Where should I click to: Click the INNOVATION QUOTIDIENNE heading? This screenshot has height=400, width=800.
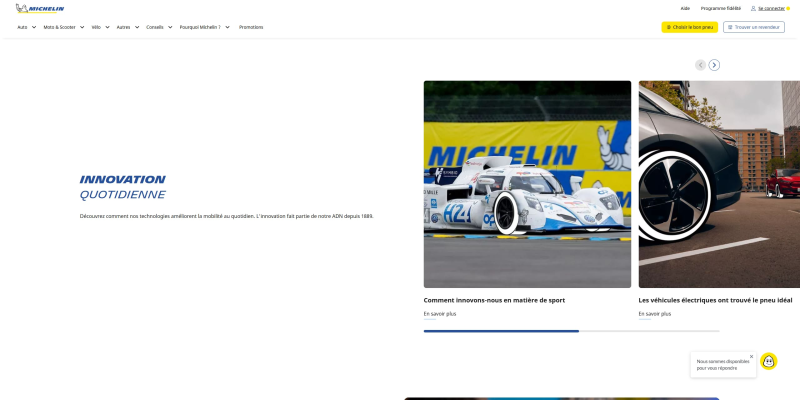[122, 187]
